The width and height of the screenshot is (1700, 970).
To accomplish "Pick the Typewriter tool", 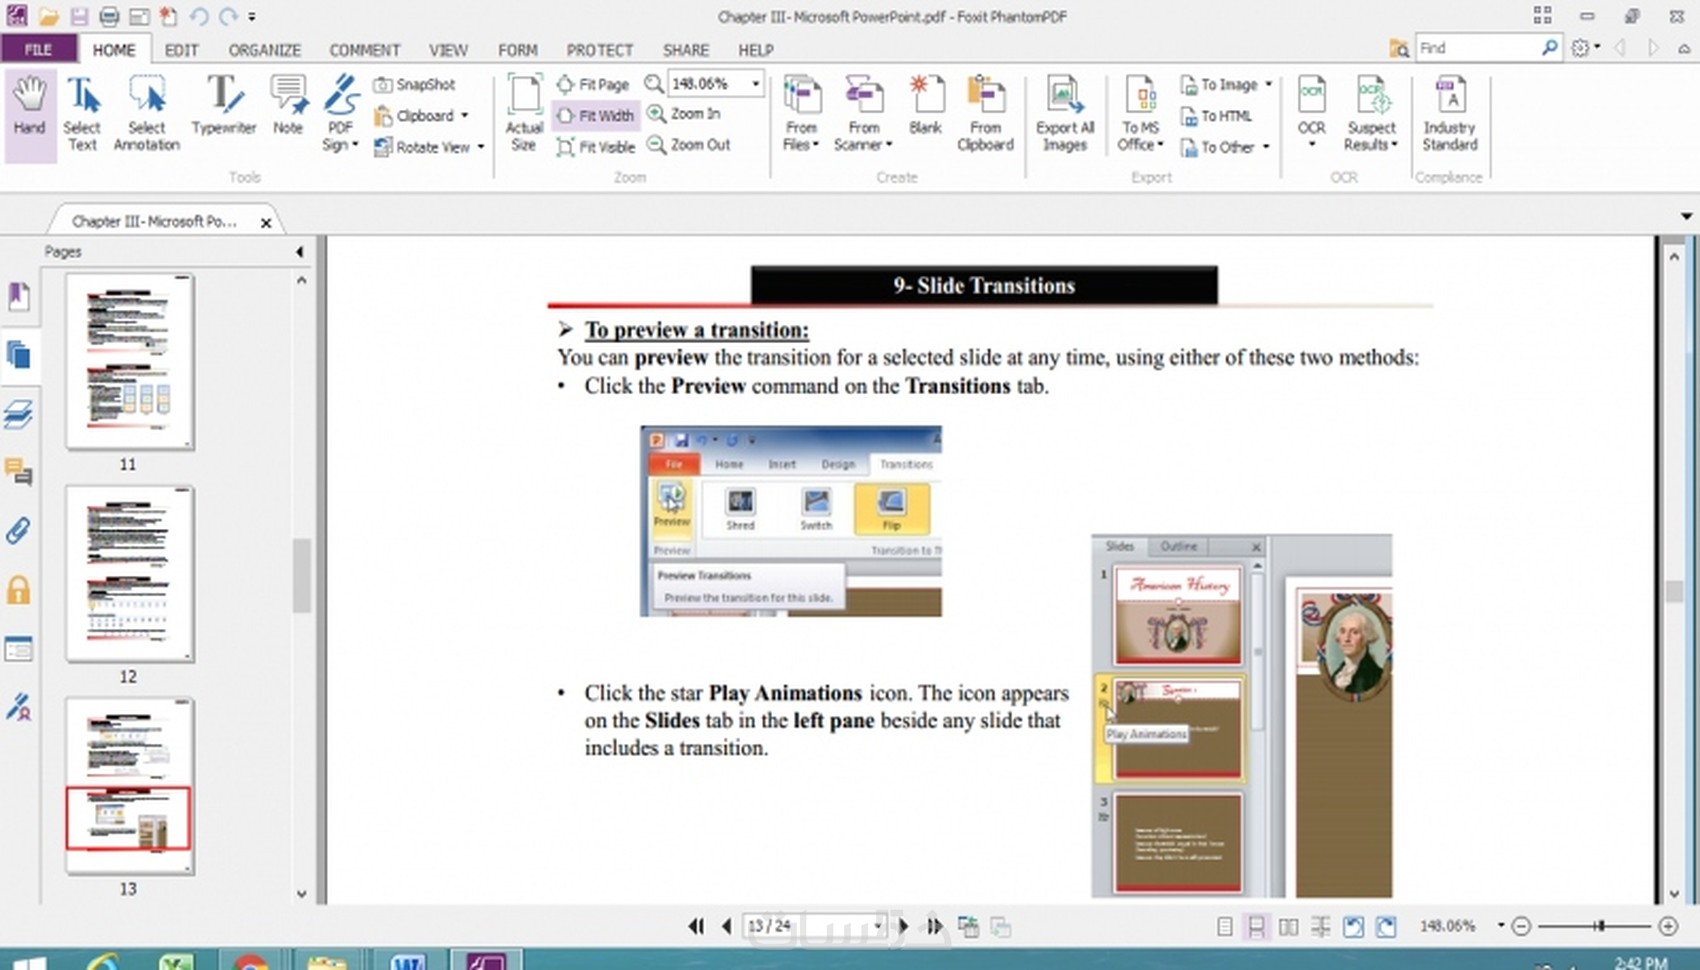I will click(224, 105).
